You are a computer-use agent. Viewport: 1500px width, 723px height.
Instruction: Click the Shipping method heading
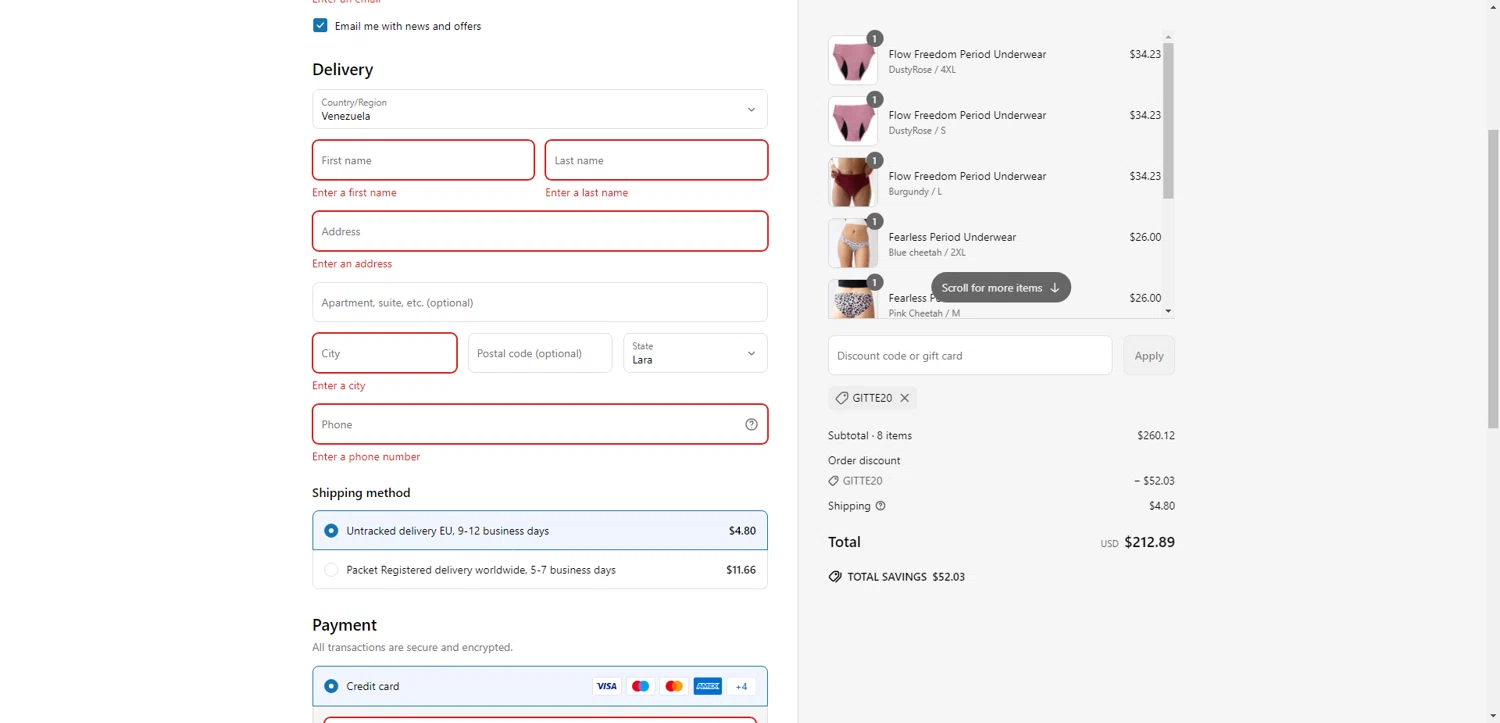tap(361, 493)
